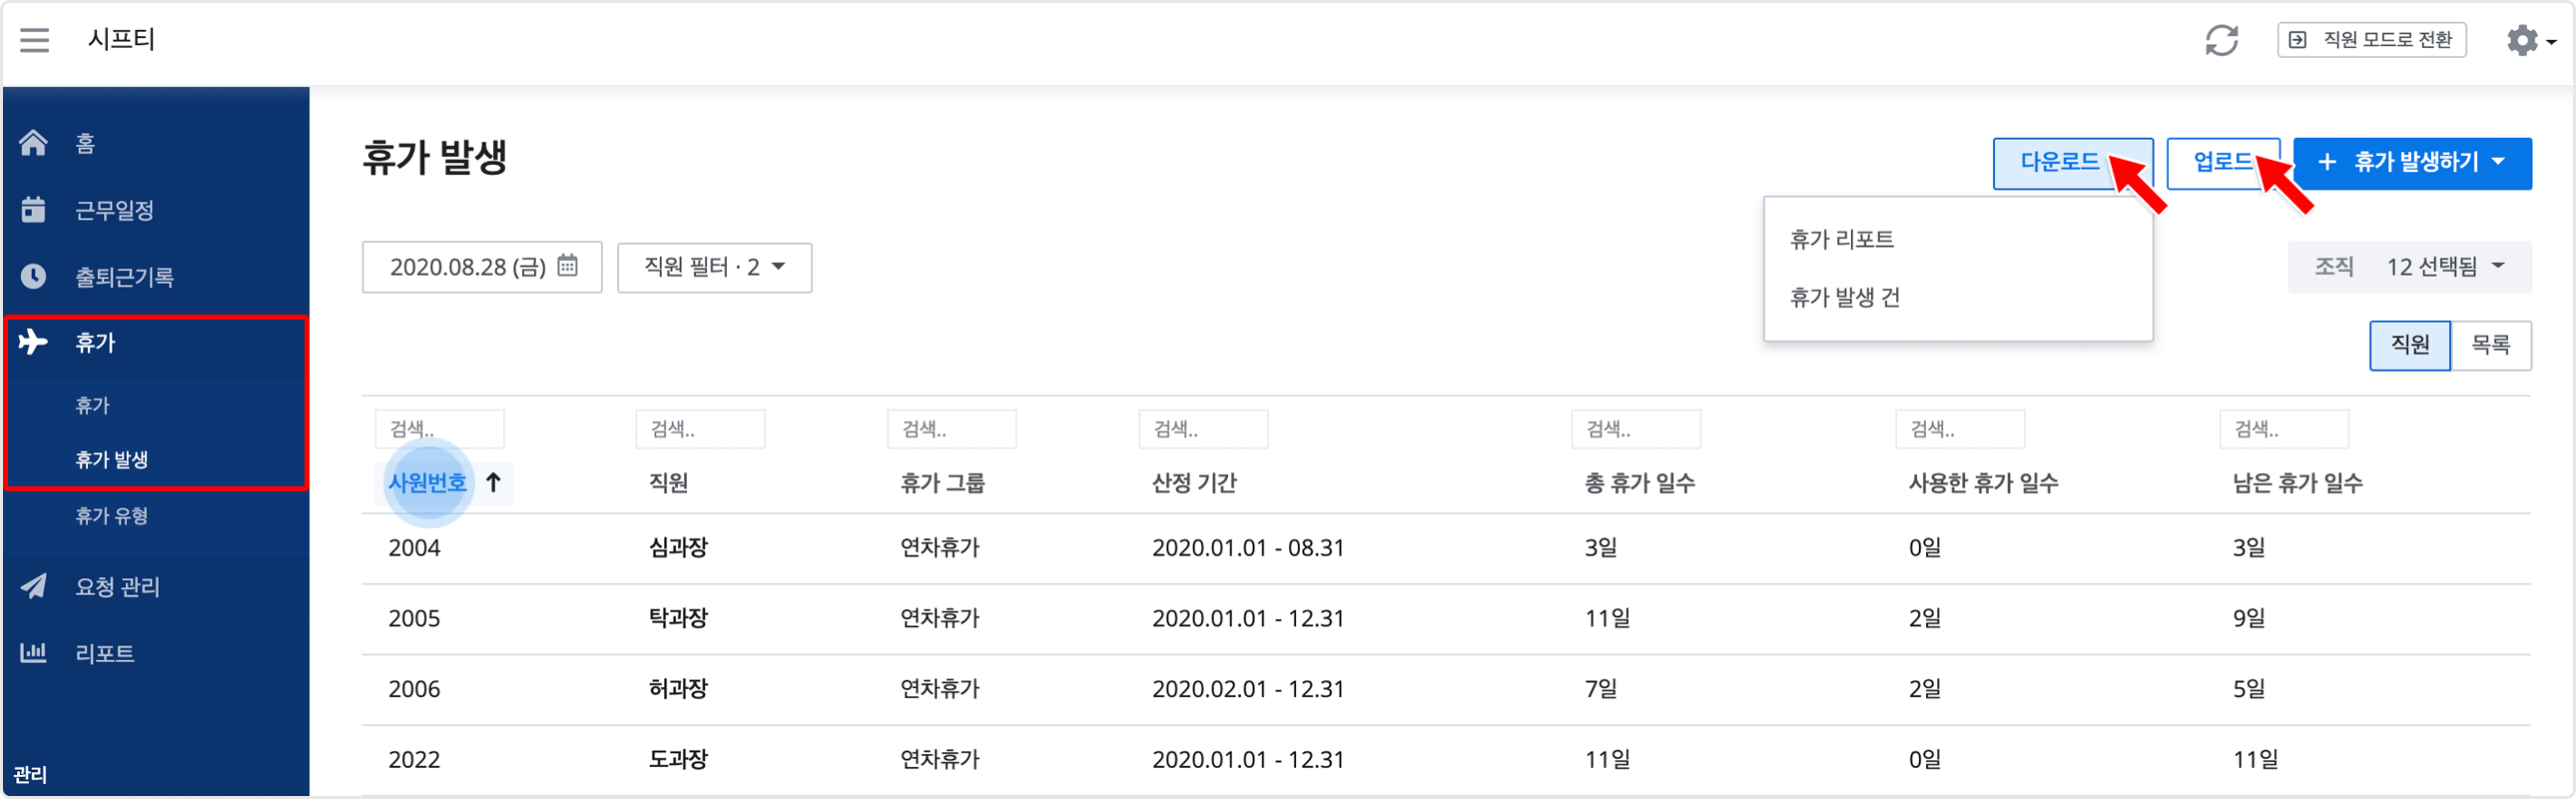Toggle 사원번호 column sort arrow

493,482
